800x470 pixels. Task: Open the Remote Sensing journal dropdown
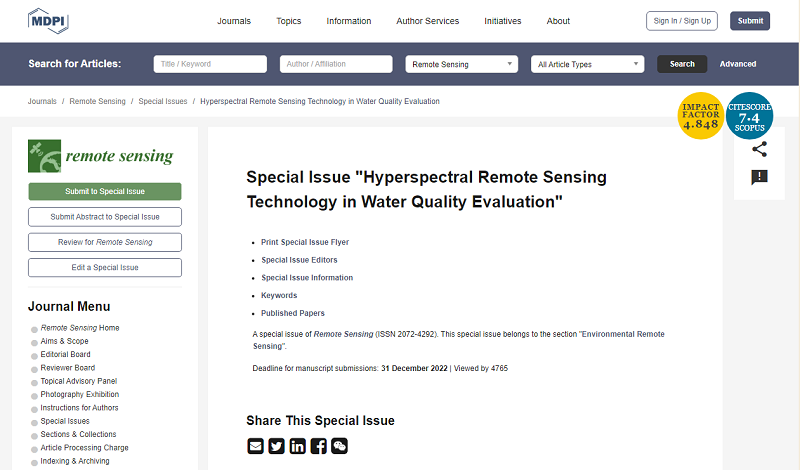click(461, 64)
